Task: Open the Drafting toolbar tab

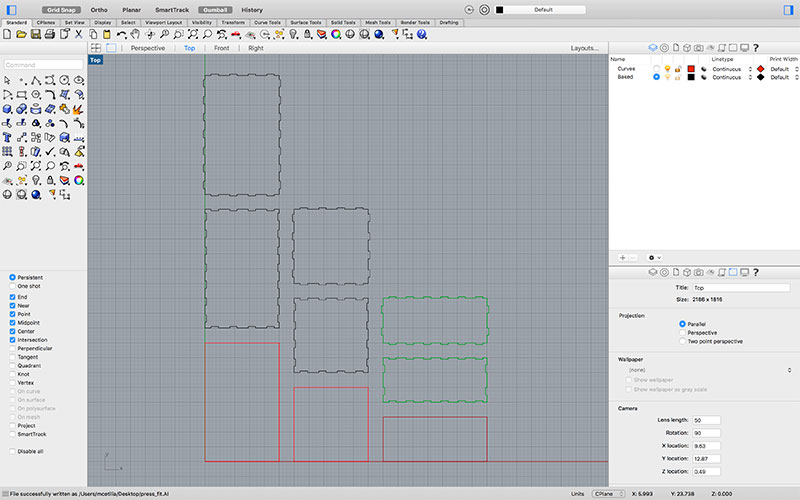Action: tap(449, 22)
